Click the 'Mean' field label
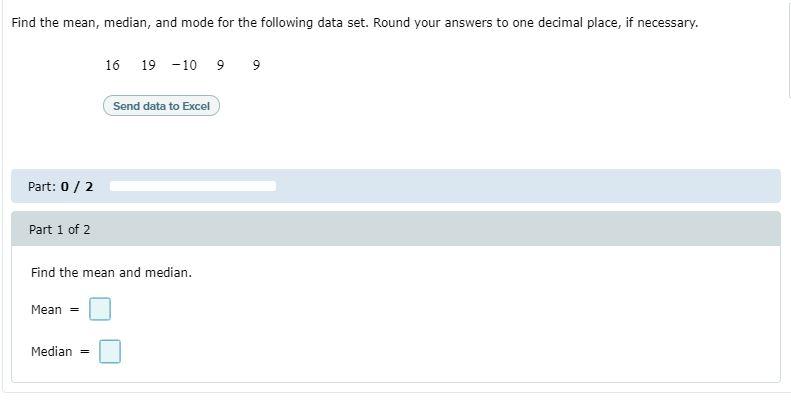Viewport: 791px width, 416px height. pyautogui.click(x=46, y=310)
